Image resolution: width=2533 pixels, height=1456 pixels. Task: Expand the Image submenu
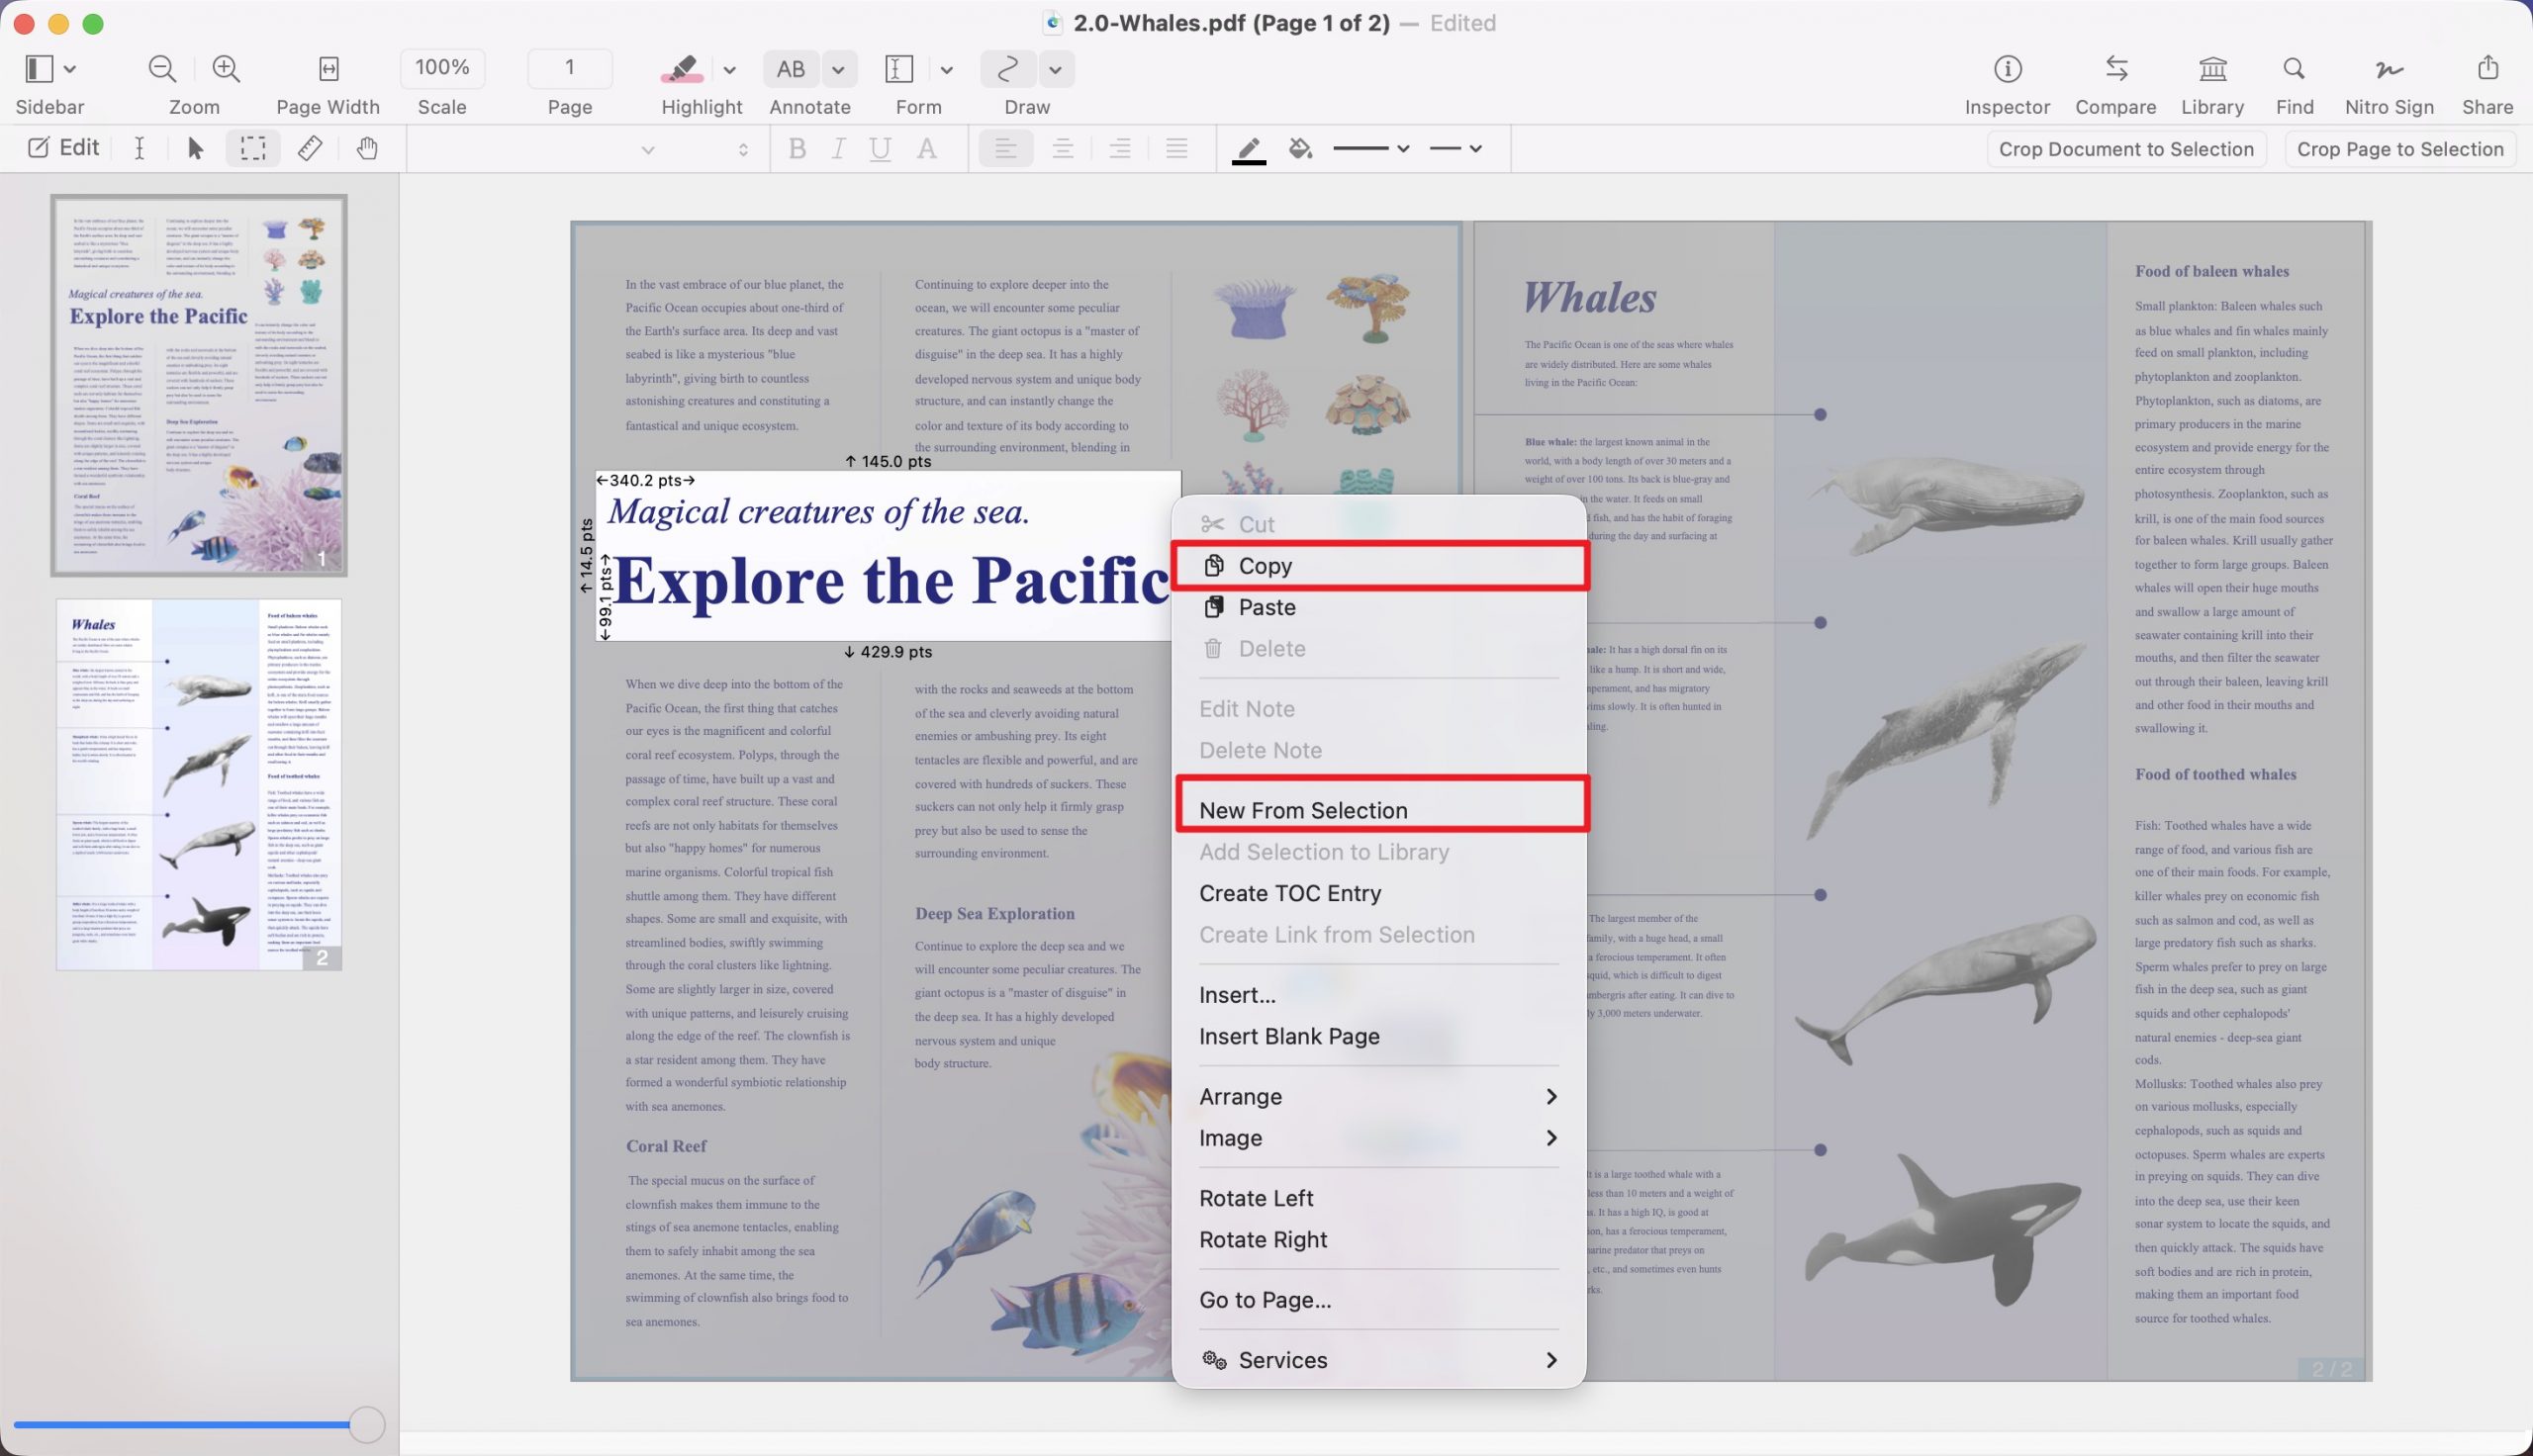[1379, 1138]
